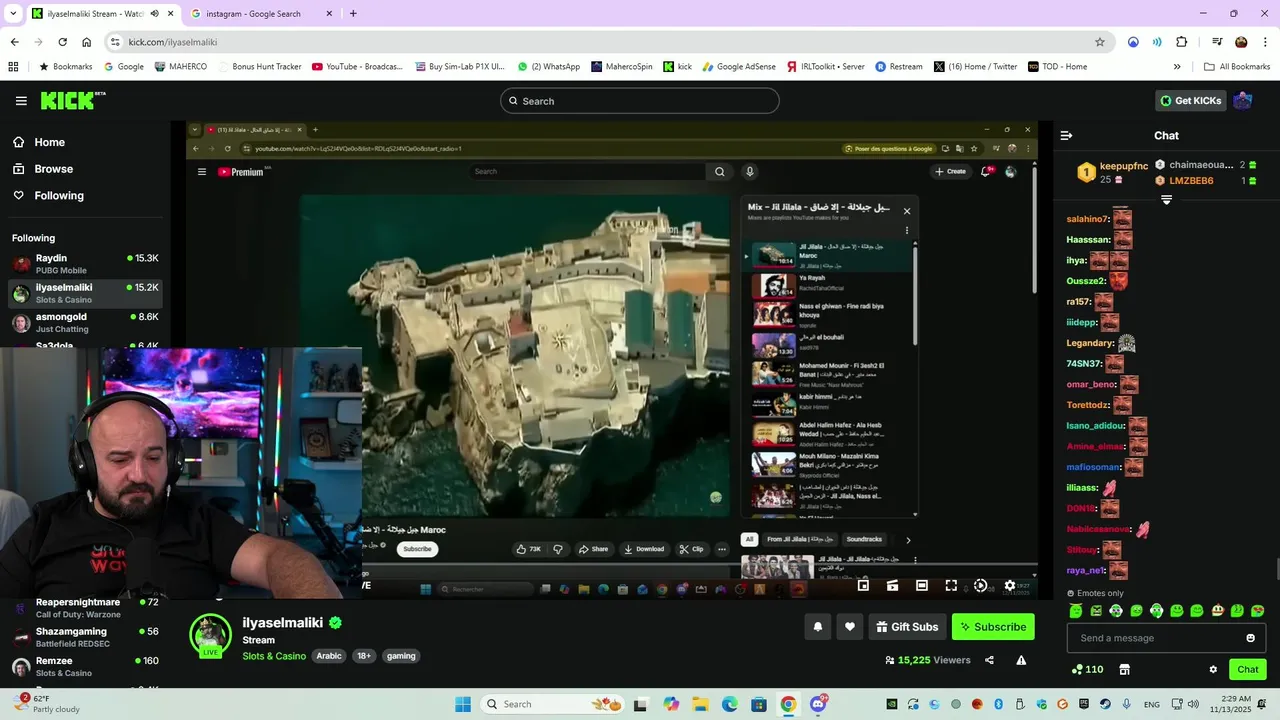Open chat settings gear icon
This screenshot has height=720, width=1280.
coord(1213,669)
